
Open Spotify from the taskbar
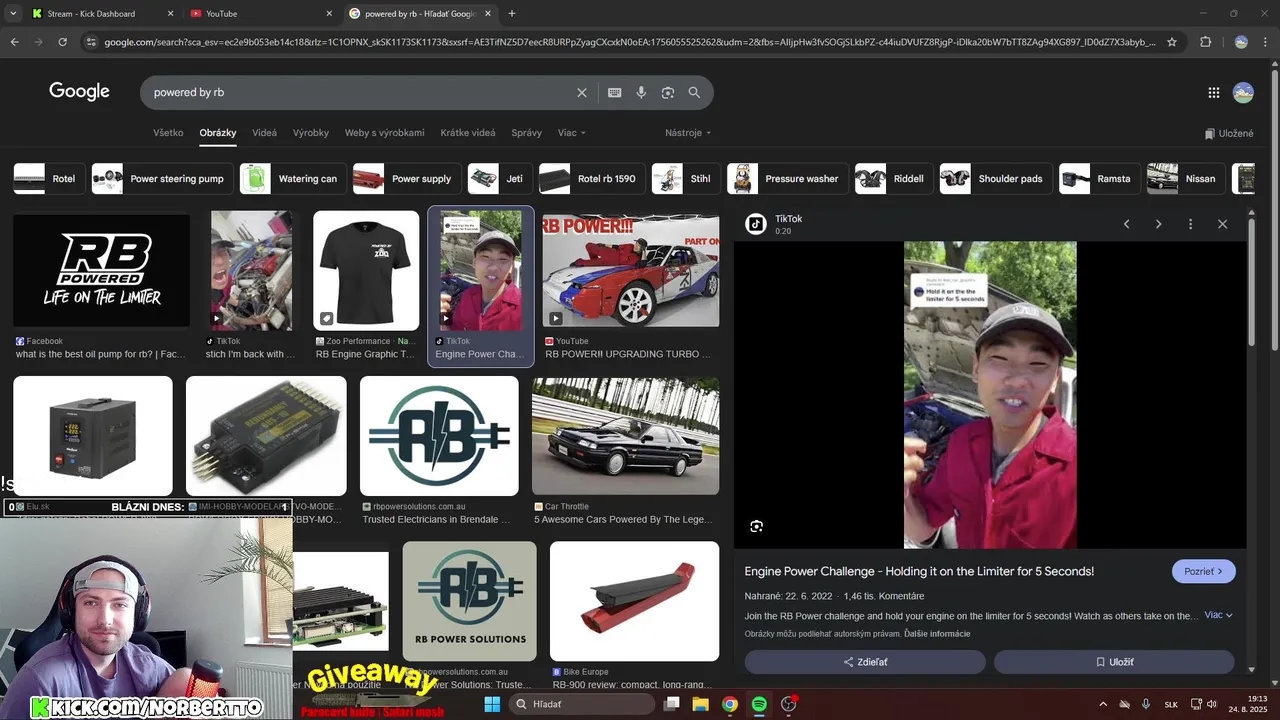(x=759, y=704)
